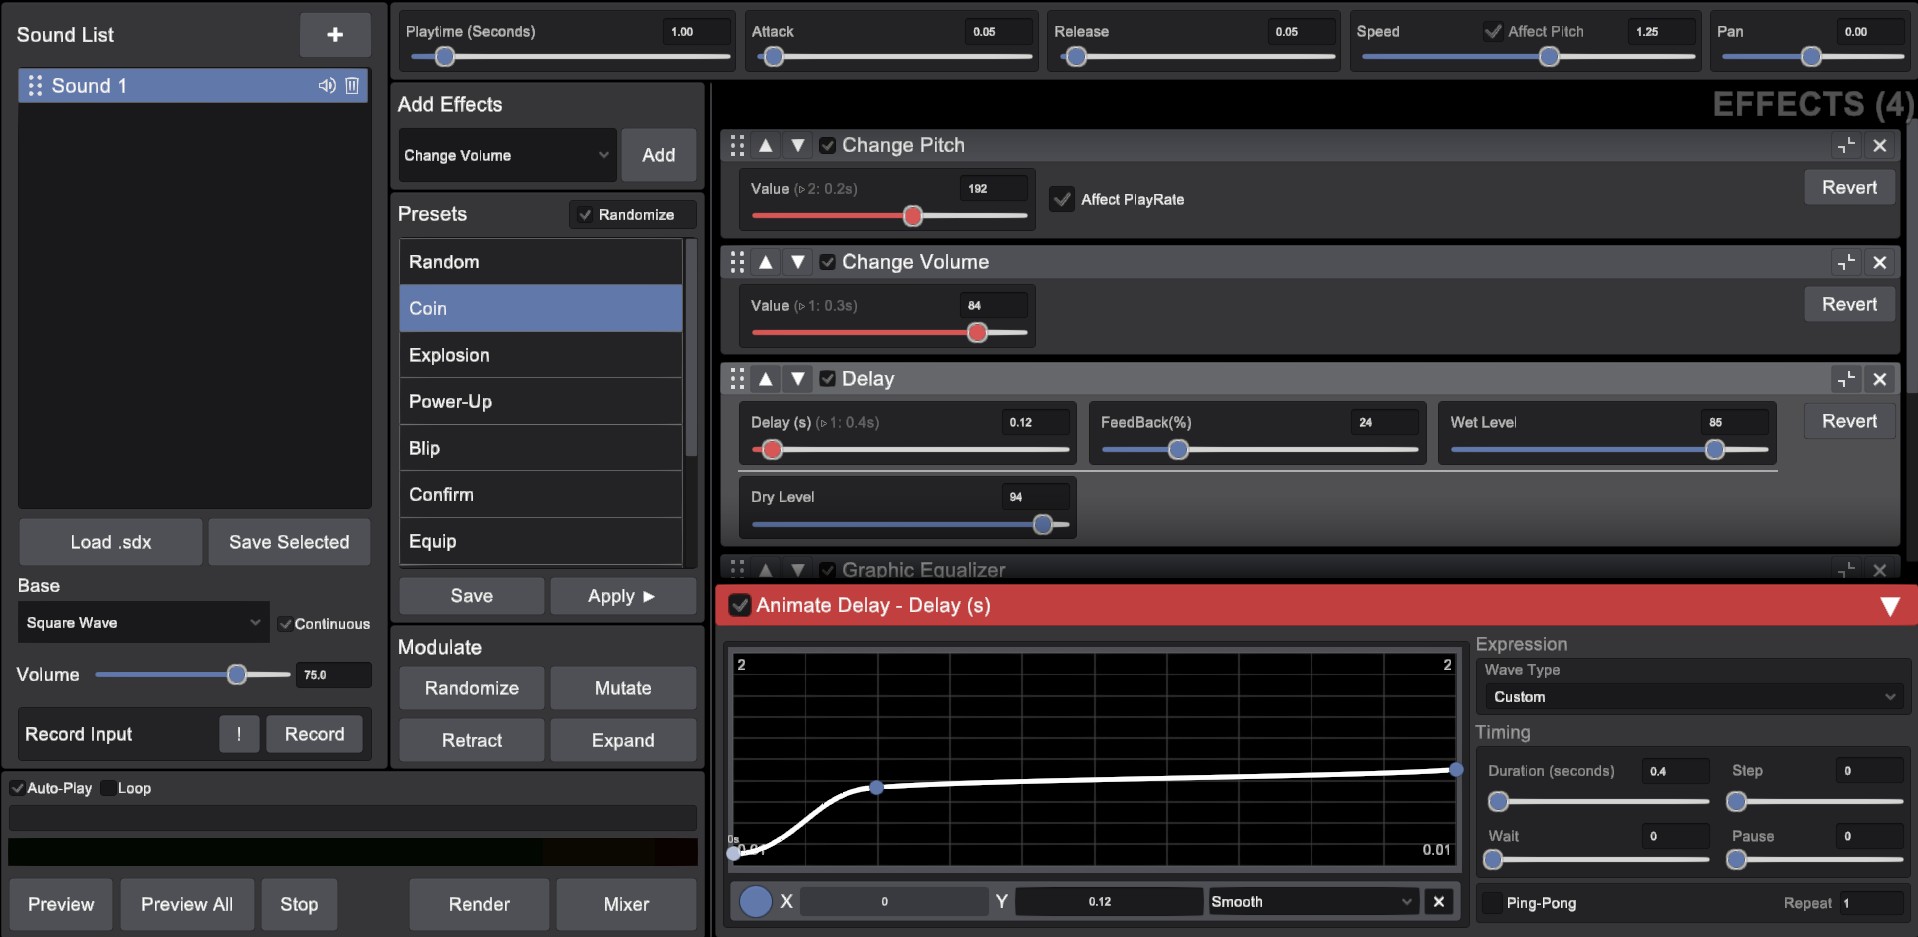Grab Delay effect drag handle
The image size is (1918, 937).
737,379
